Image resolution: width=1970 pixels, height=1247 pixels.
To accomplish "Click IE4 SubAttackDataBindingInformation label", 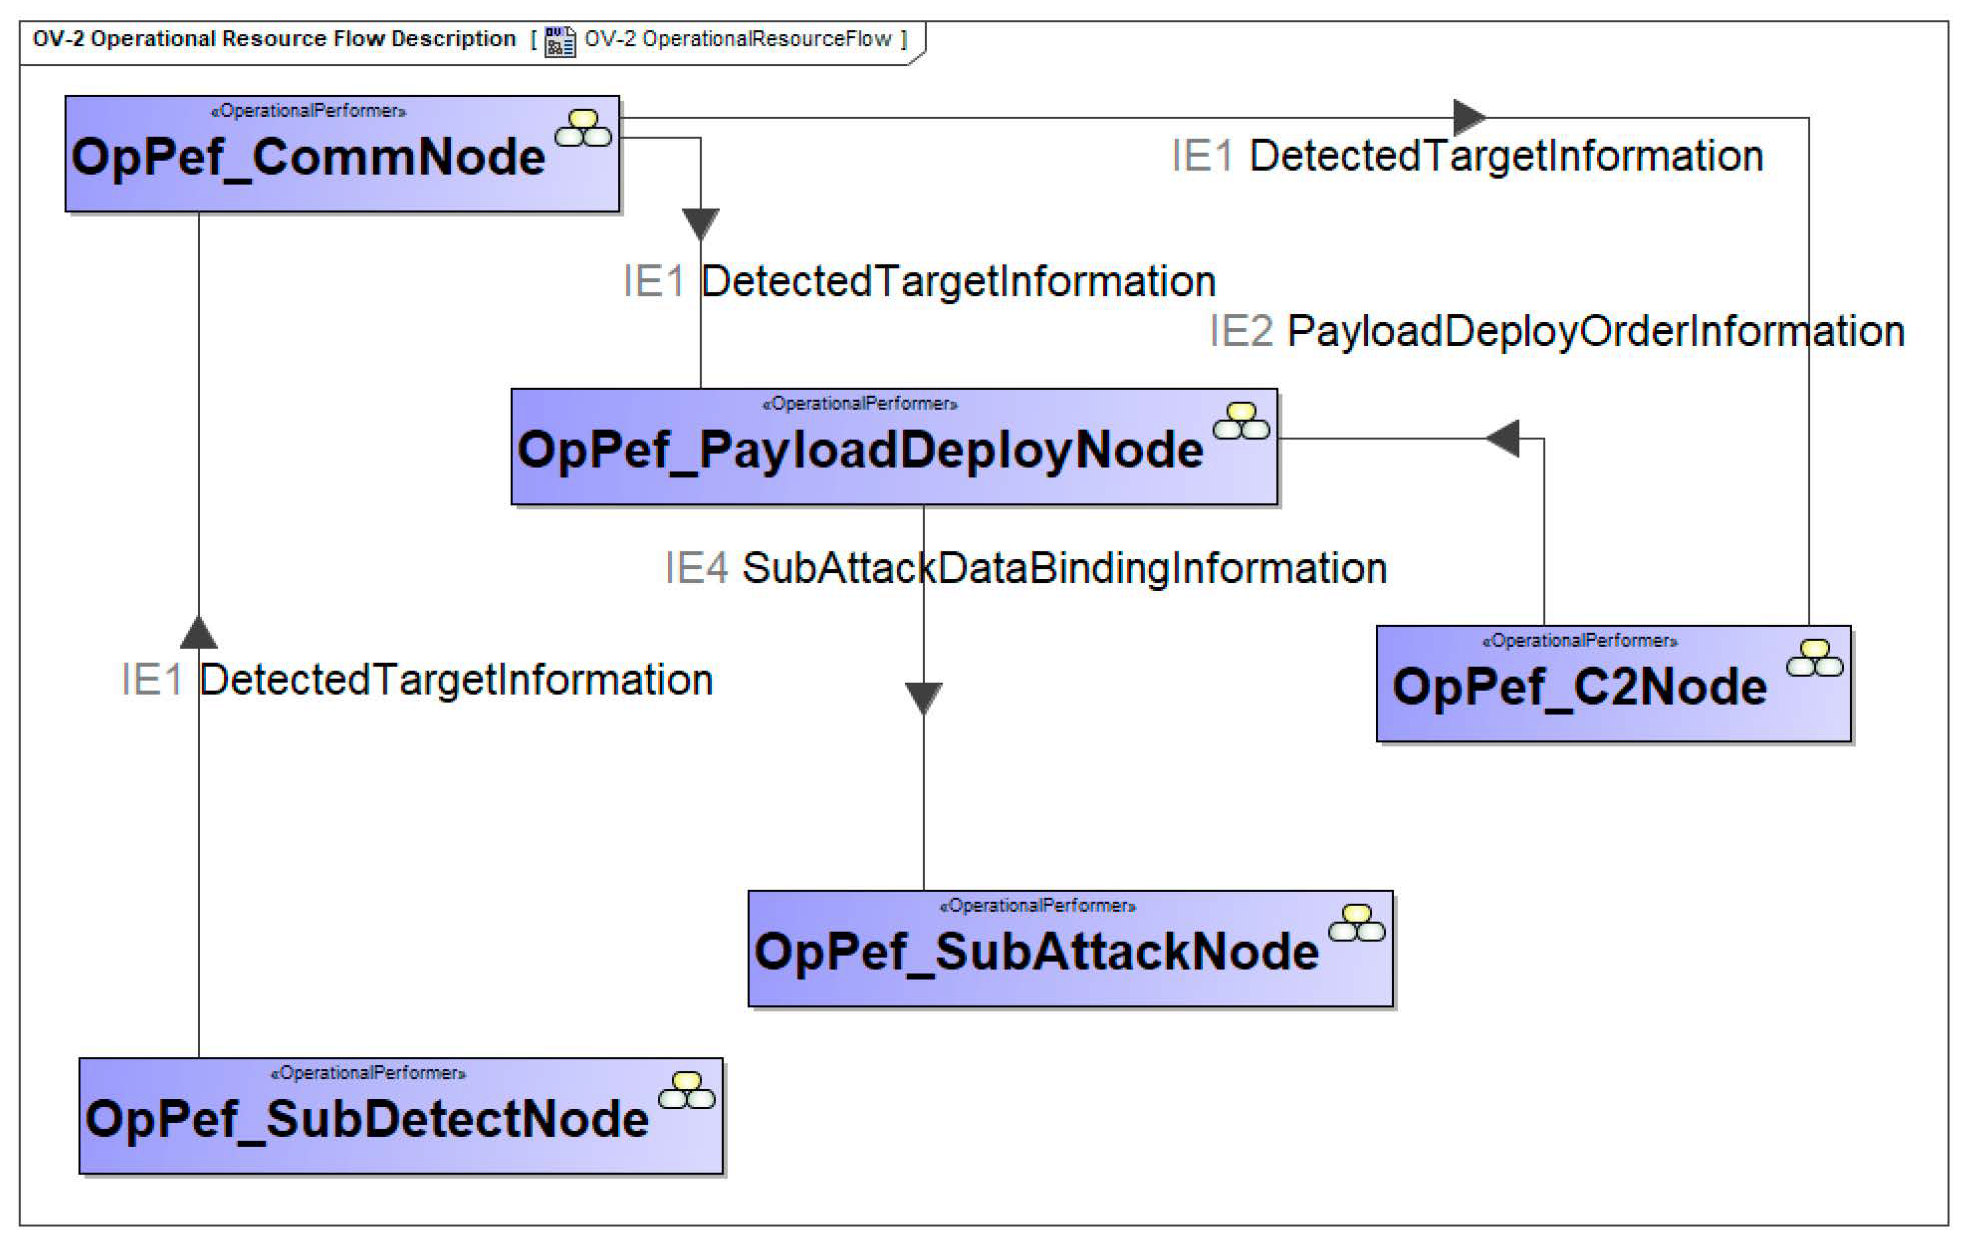I will pyautogui.click(x=1026, y=569).
